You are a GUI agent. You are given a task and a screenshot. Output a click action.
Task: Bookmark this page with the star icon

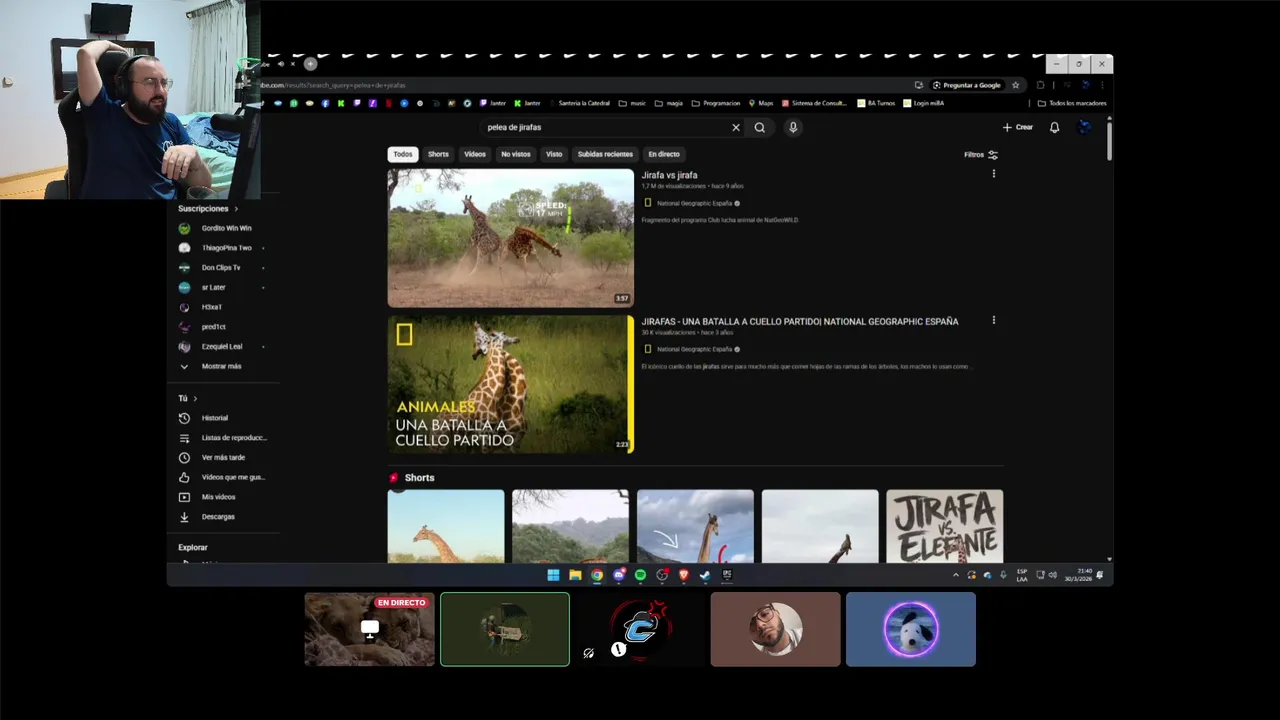(1015, 85)
